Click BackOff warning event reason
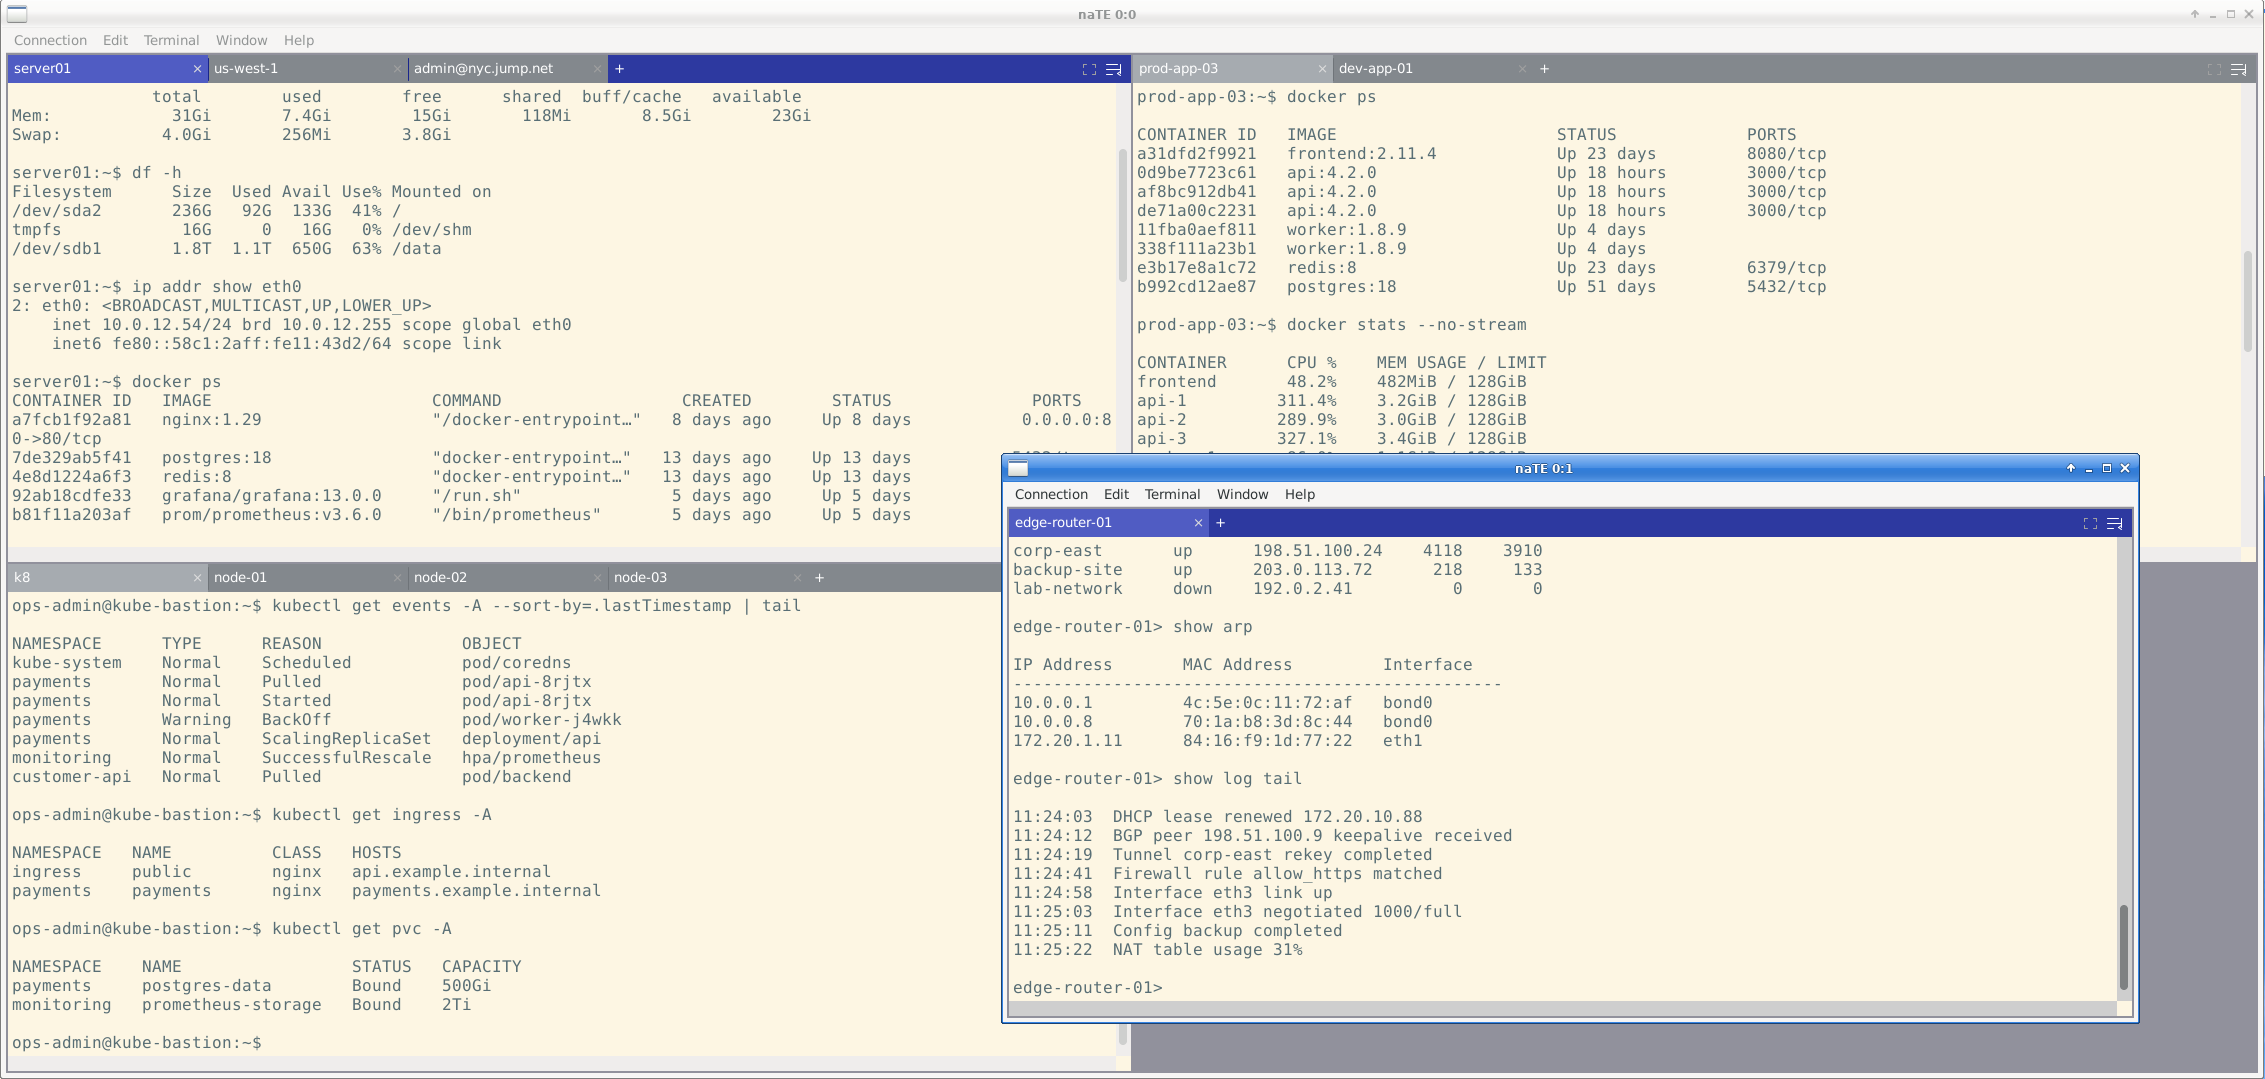Viewport: 2265px width, 1079px height. tap(296, 720)
